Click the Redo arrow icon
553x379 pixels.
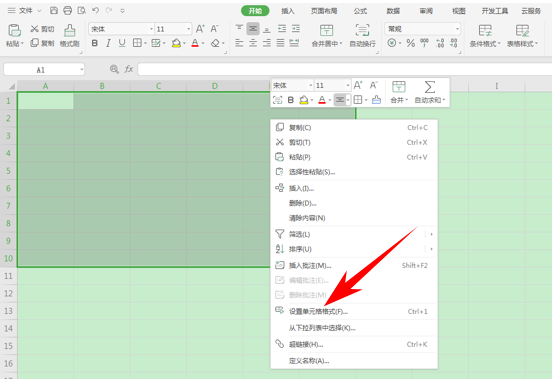(109, 11)
